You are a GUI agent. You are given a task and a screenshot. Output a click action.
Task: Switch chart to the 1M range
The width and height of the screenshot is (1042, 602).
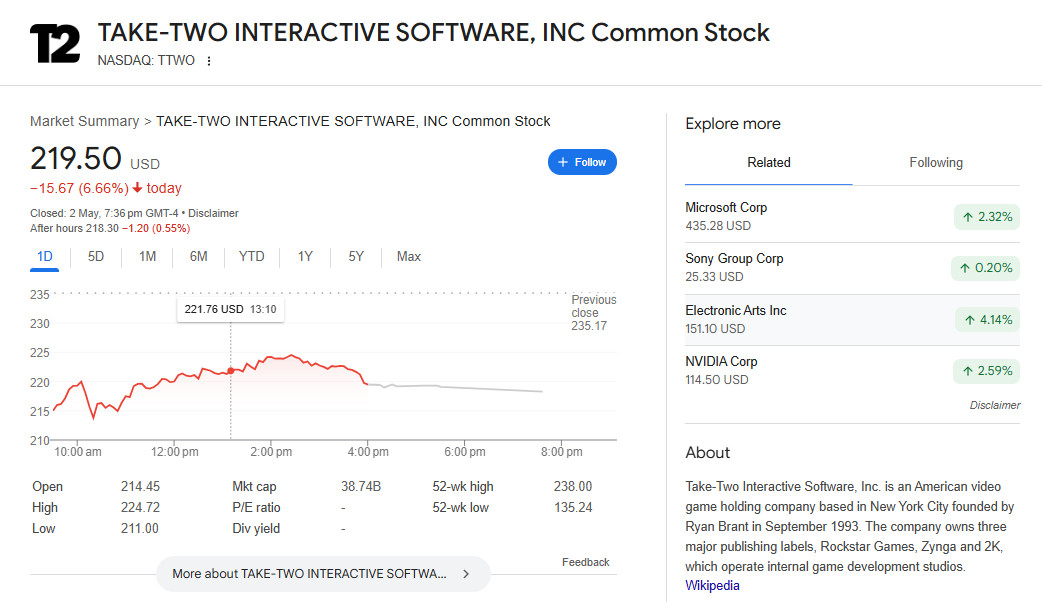147,257
